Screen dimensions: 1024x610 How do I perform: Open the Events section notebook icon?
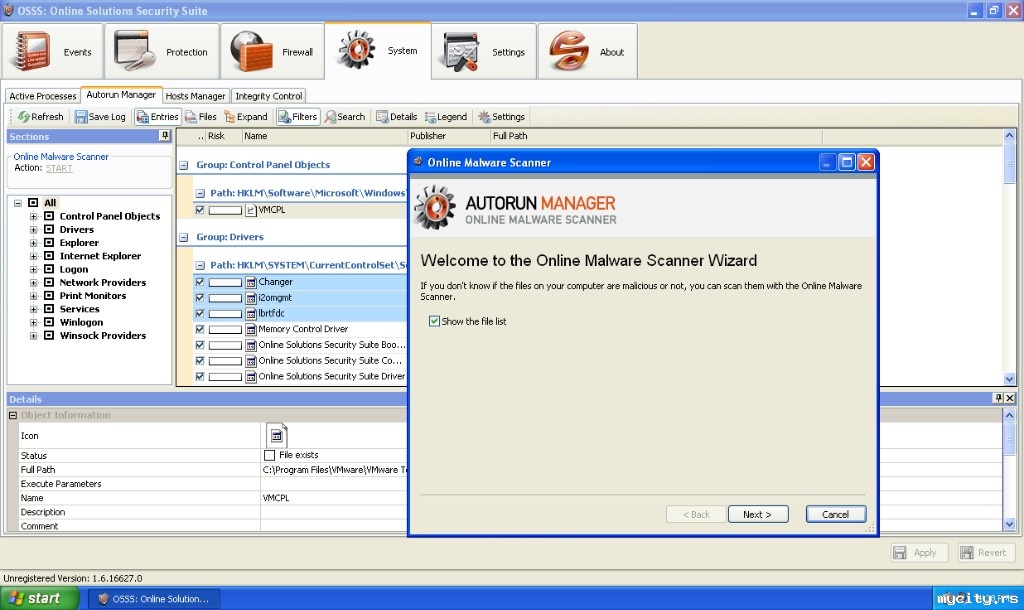(x=30, y=51)
